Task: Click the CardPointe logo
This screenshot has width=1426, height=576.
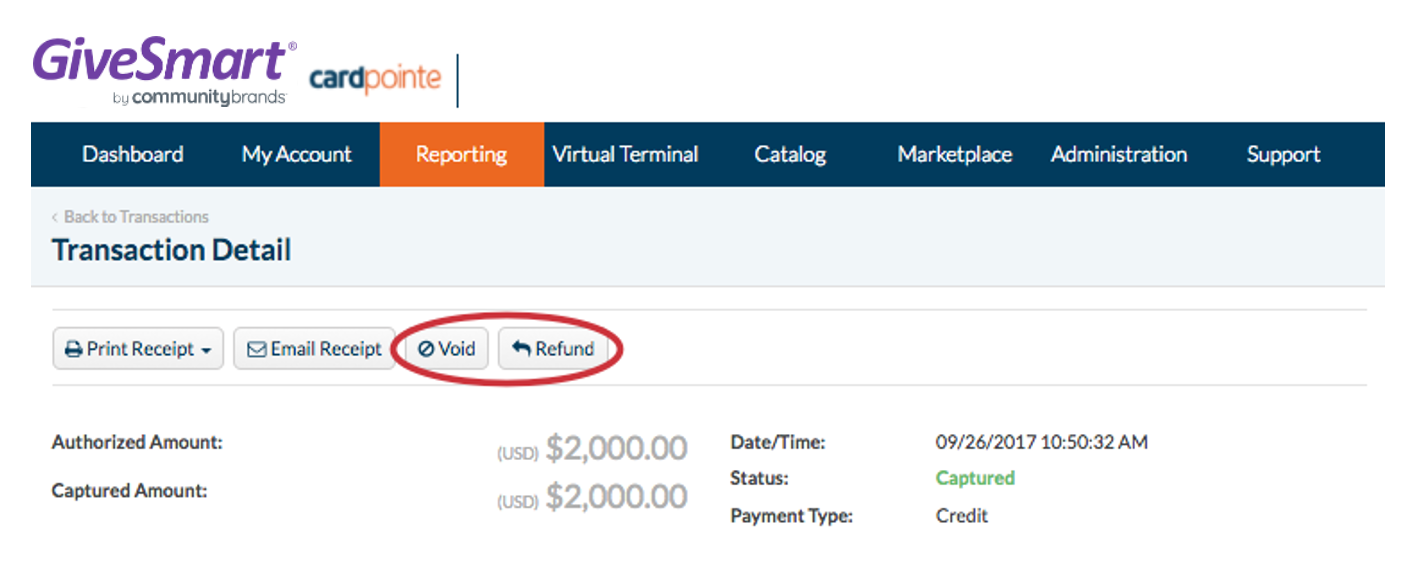Action: point(375,79)
